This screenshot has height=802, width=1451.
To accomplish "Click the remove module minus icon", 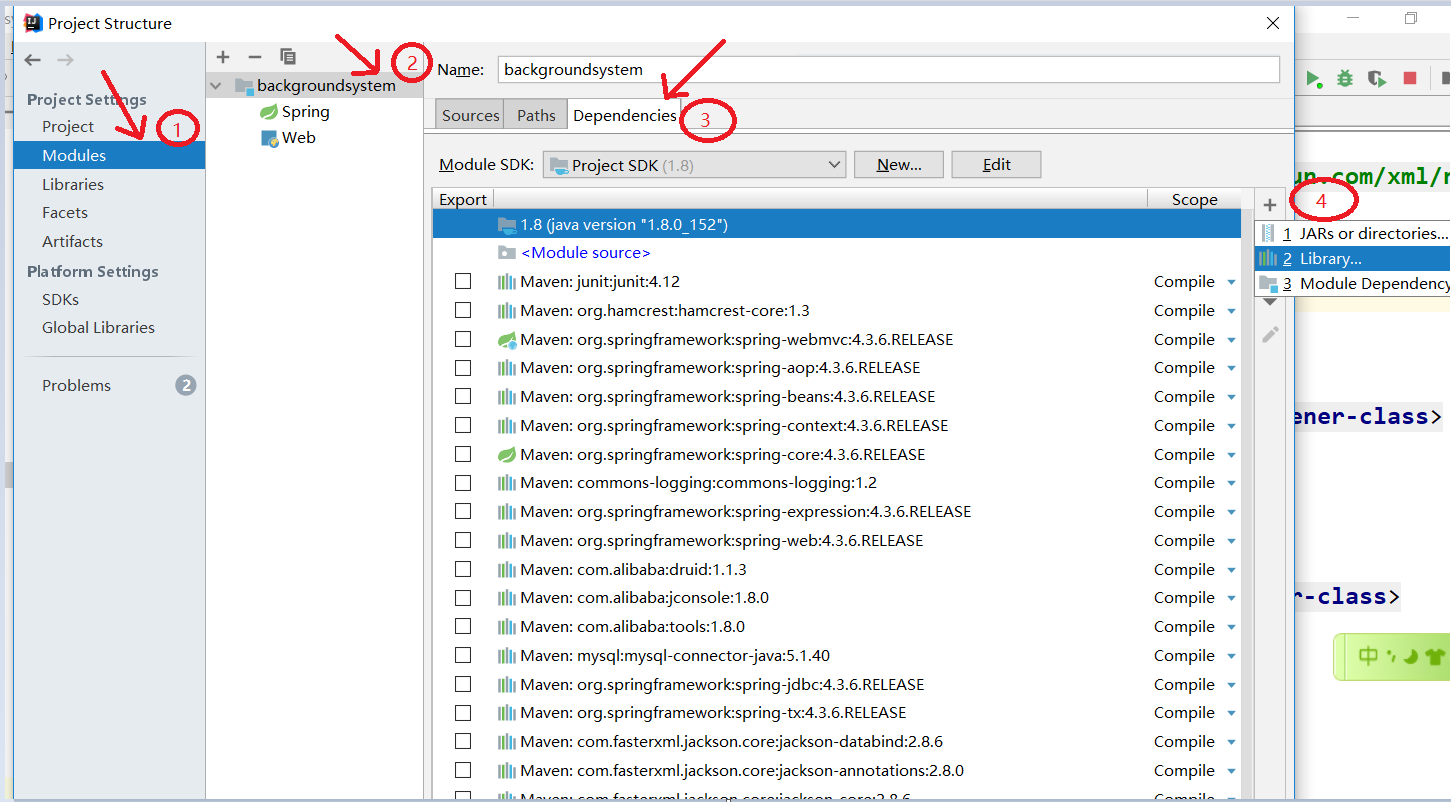I will tap(255, 57).
